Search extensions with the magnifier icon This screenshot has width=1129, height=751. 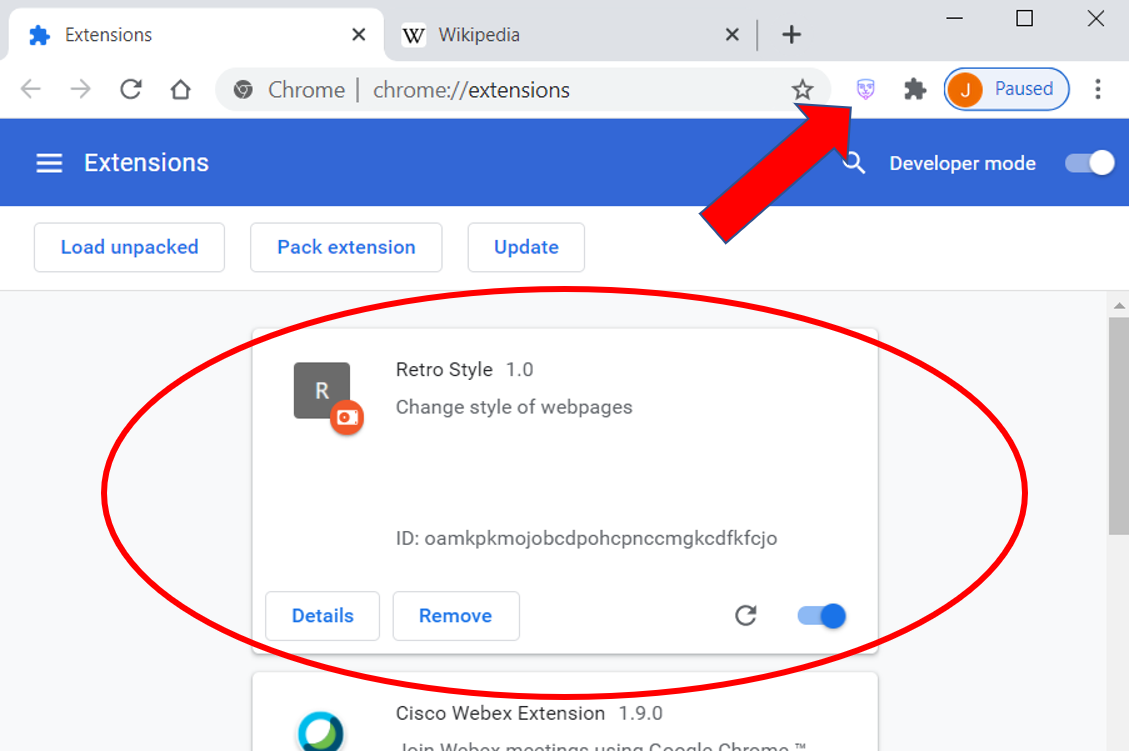854,163
